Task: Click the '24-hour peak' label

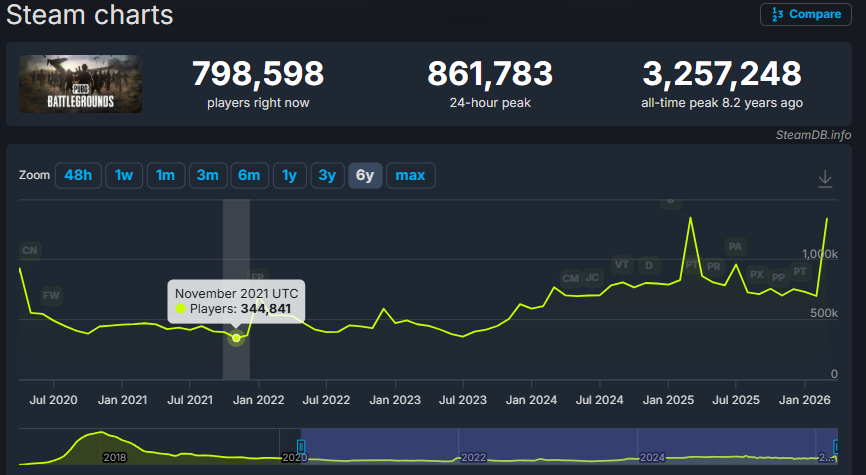Action: point(490,103)
